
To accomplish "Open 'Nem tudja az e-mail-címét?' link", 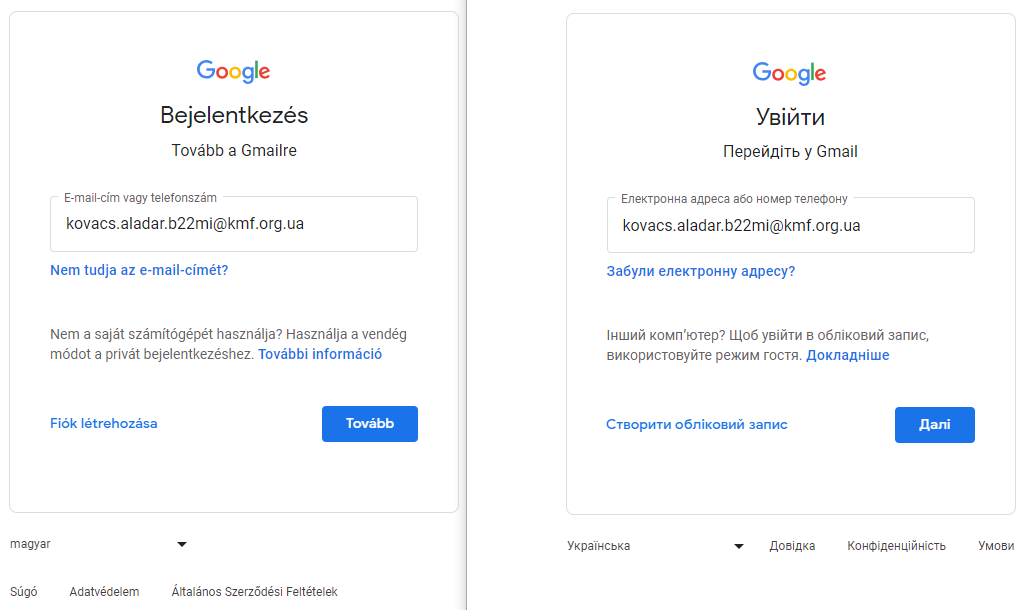I will coord(139,270).
